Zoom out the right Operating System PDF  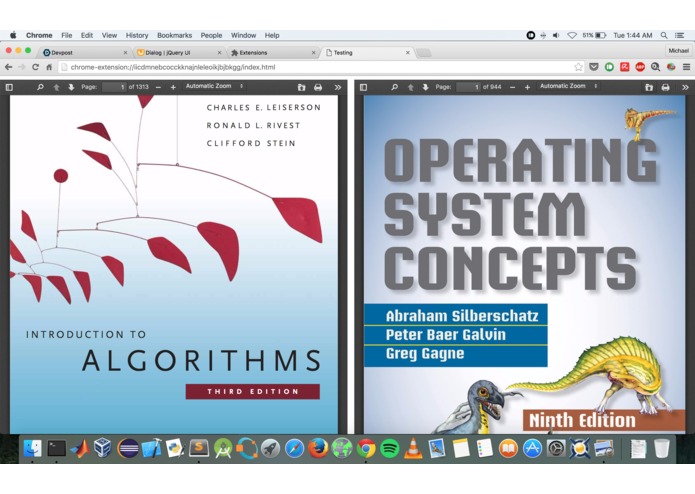pyautogui.click(x=512, y=87)
